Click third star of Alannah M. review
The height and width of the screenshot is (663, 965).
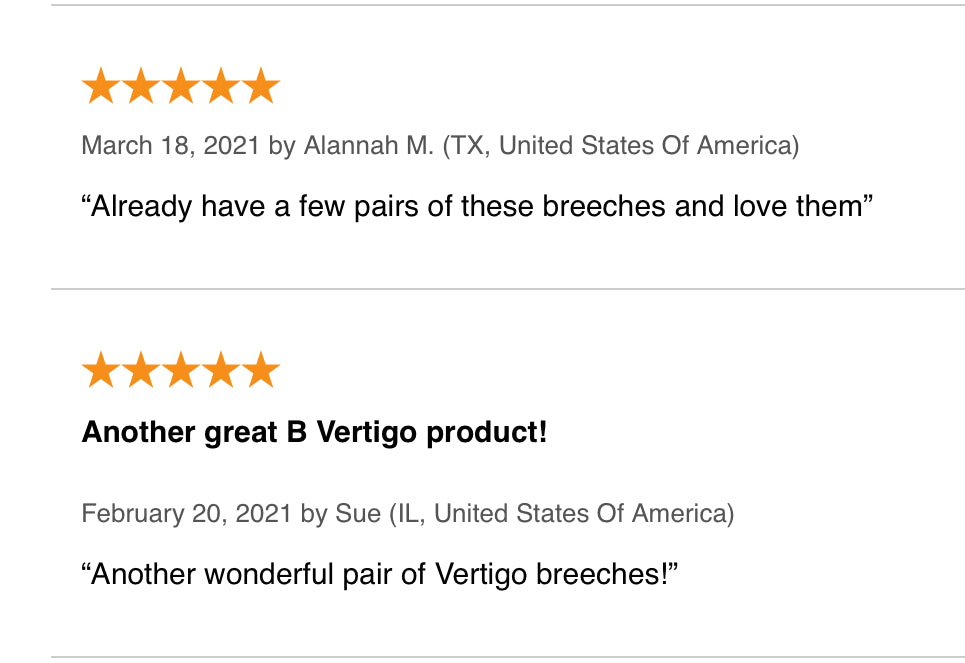[181, 86]
